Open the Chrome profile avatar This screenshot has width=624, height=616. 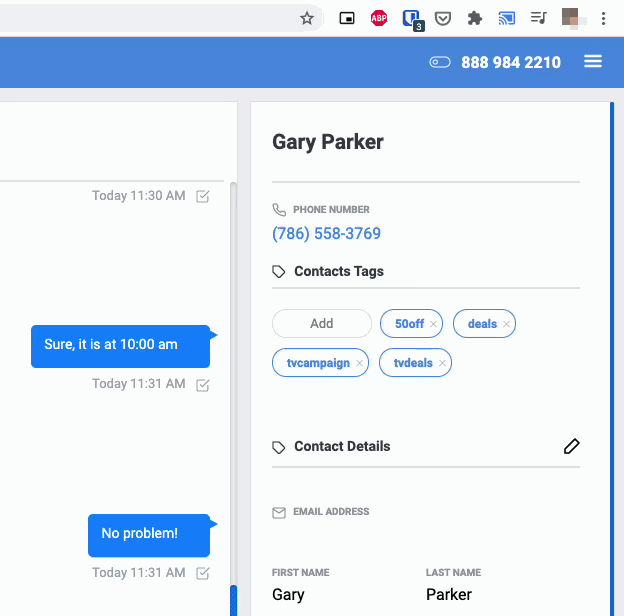pos(571,18)
